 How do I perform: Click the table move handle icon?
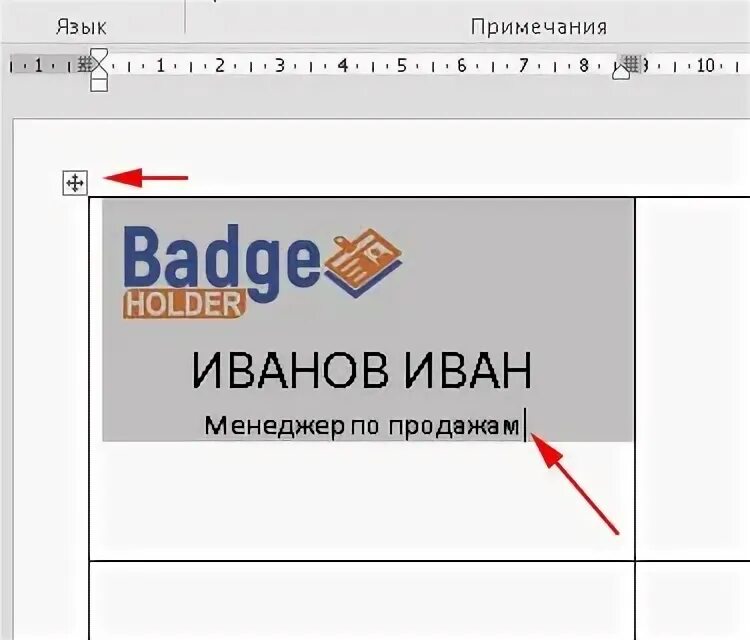(x=75, y=183)
